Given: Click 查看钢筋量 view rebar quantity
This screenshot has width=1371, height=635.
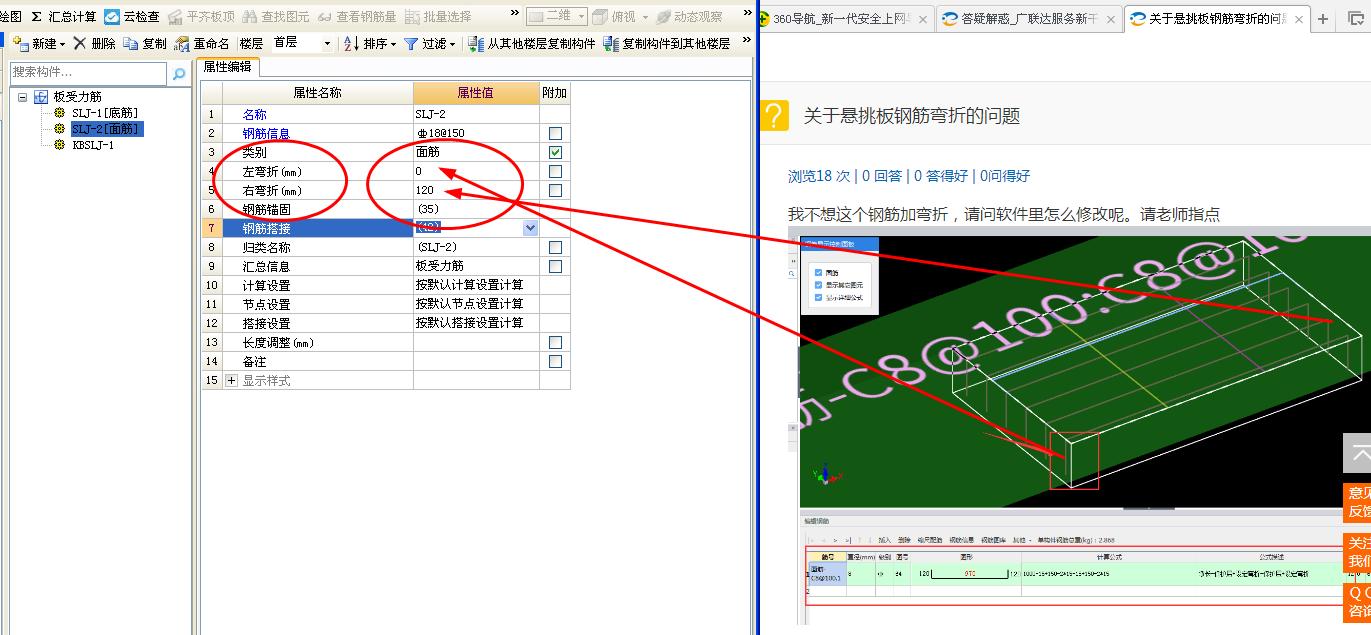Looking at the screenshot, I should coord(357,17).
